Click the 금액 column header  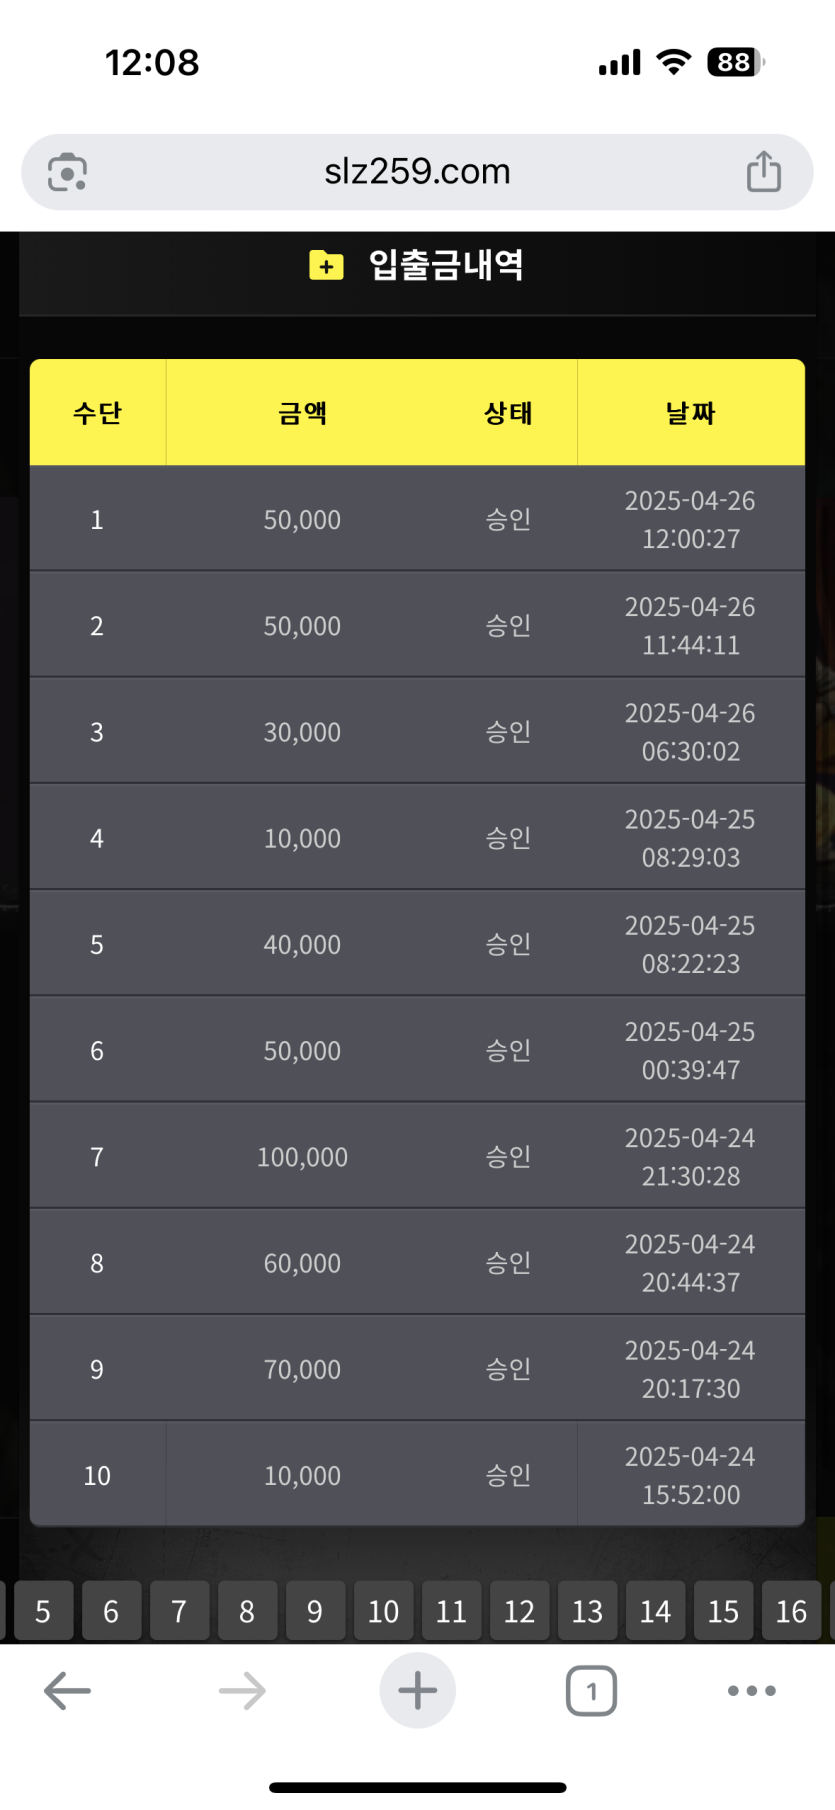[x=302, y=413]
